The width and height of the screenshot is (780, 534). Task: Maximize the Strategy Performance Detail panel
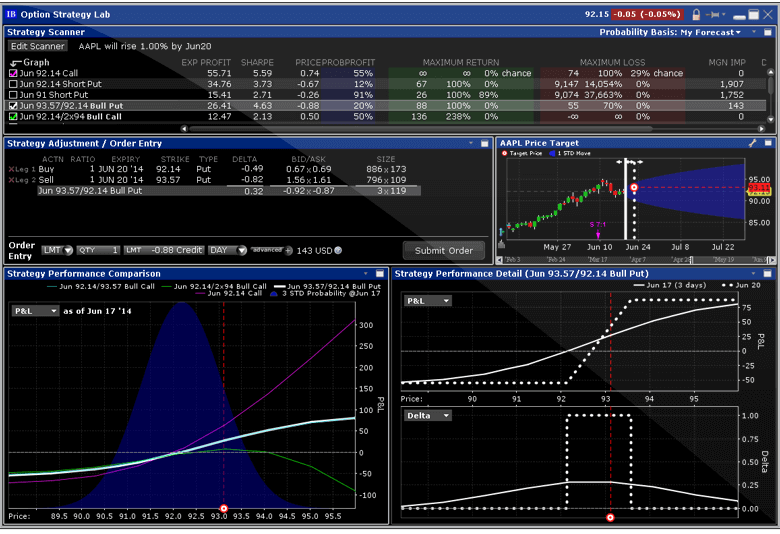[x=768, y=274]
